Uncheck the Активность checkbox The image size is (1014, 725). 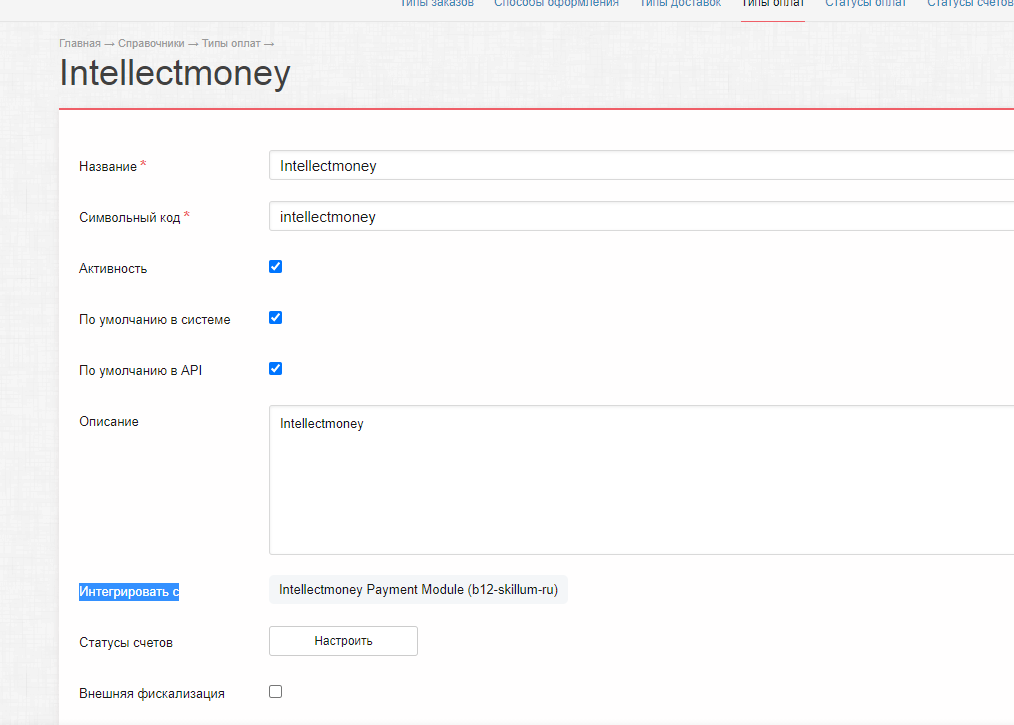click(276, 267)
